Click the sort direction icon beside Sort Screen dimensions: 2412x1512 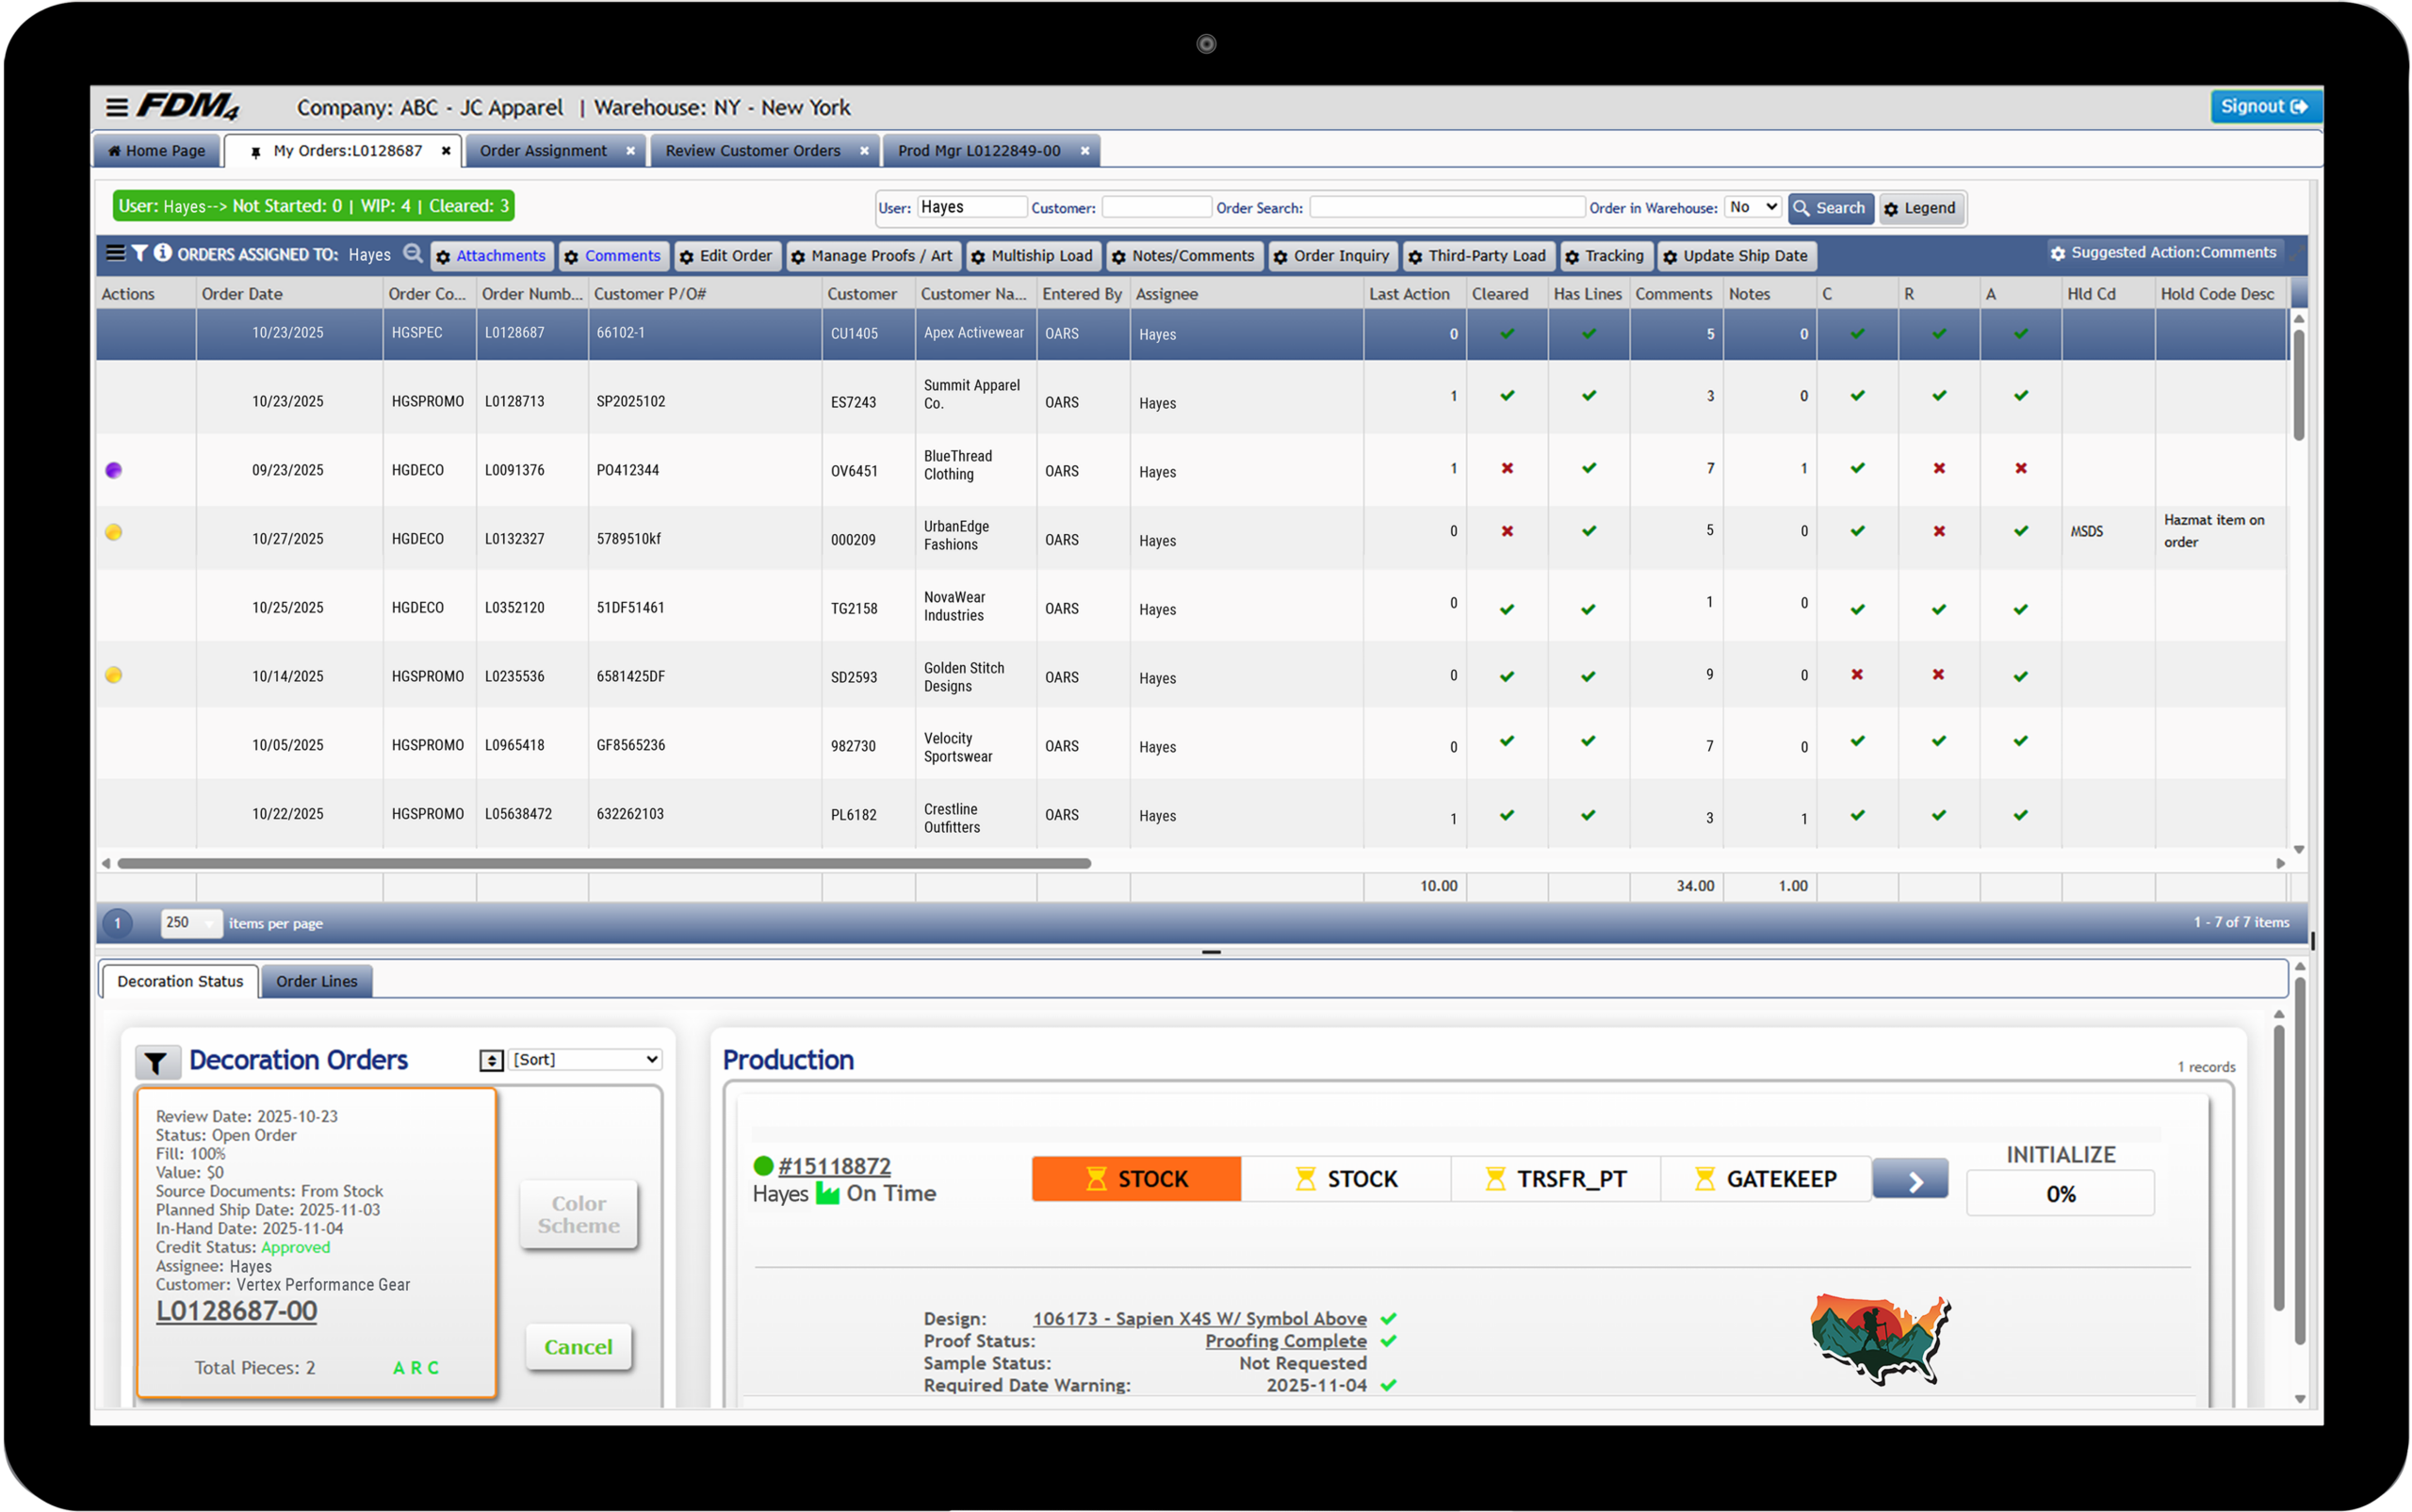click(491, 1060)
